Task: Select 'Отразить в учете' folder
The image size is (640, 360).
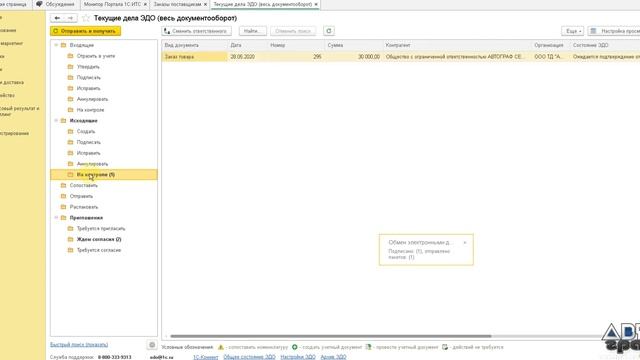Action: [96, 56]
